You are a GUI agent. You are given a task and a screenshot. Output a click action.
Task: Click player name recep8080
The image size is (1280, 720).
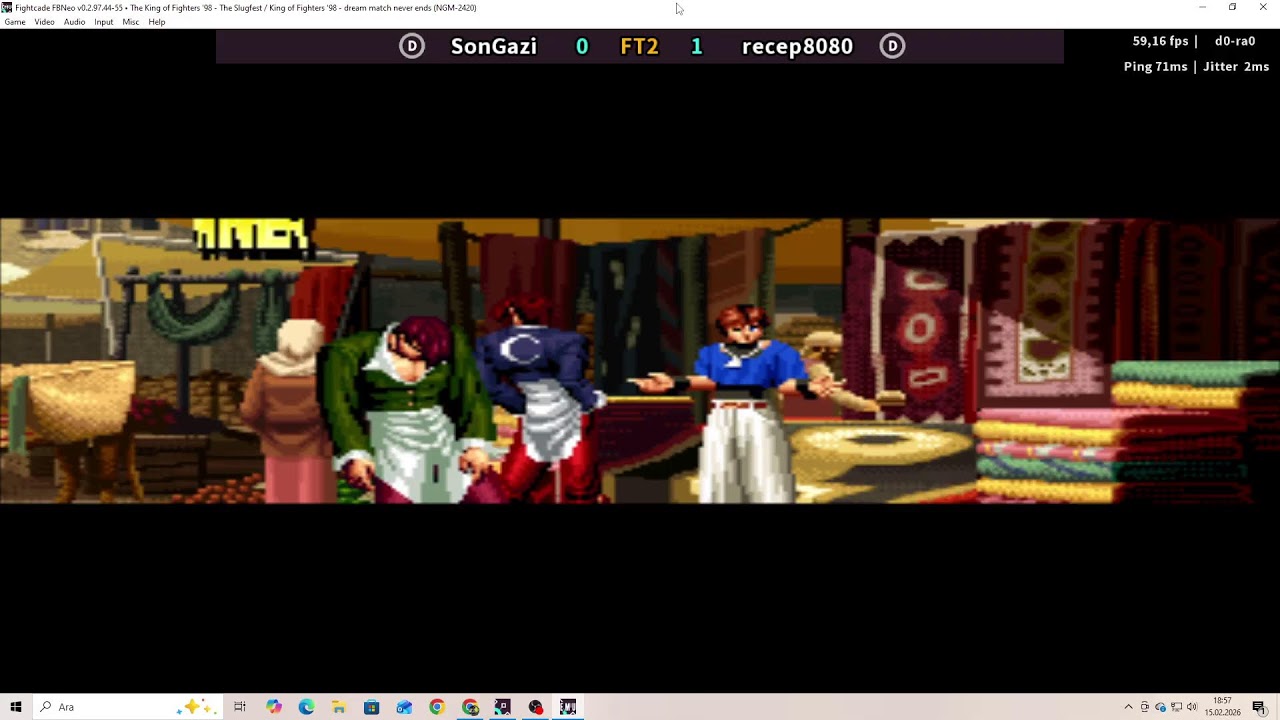coord(797,46)
